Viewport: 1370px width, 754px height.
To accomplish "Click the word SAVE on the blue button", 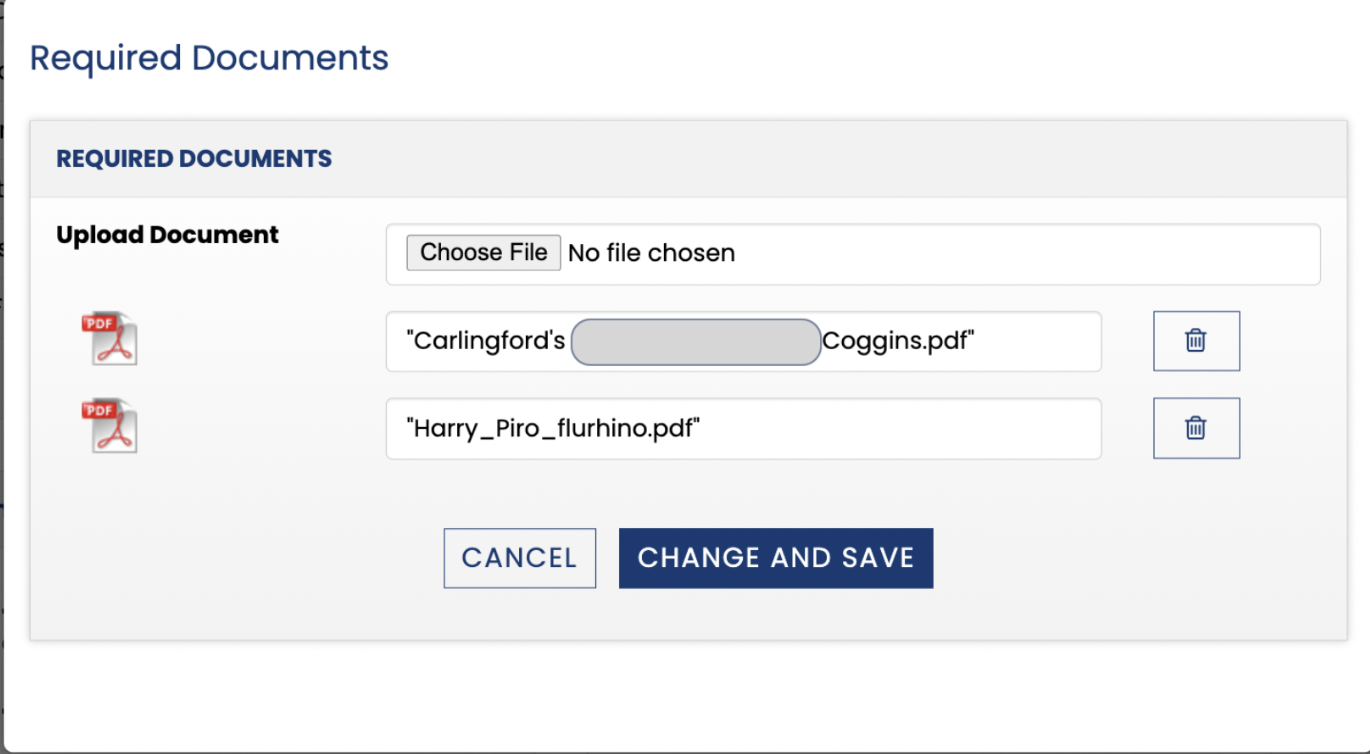I will [x=878, y=558].
